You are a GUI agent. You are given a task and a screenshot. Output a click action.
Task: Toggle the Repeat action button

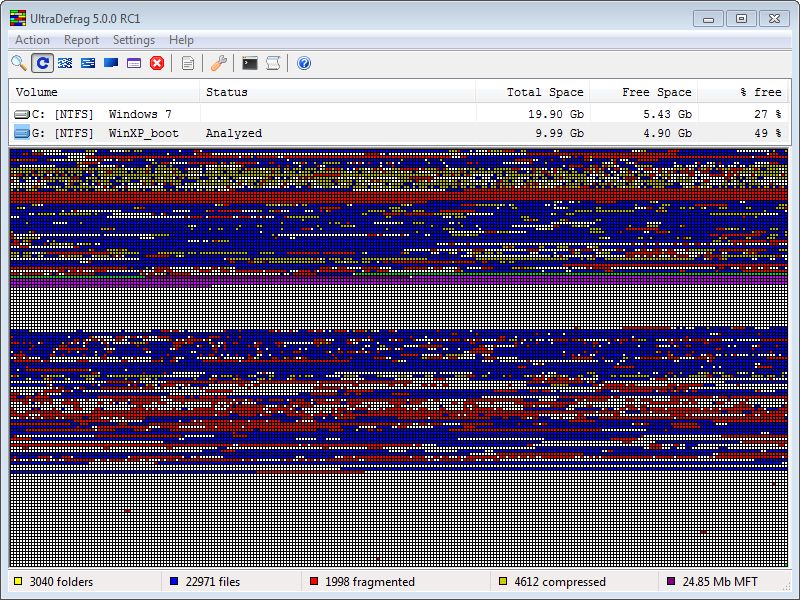[41, 63]
